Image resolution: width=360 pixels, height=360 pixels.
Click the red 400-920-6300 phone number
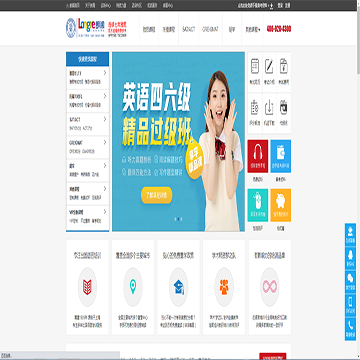279,29
